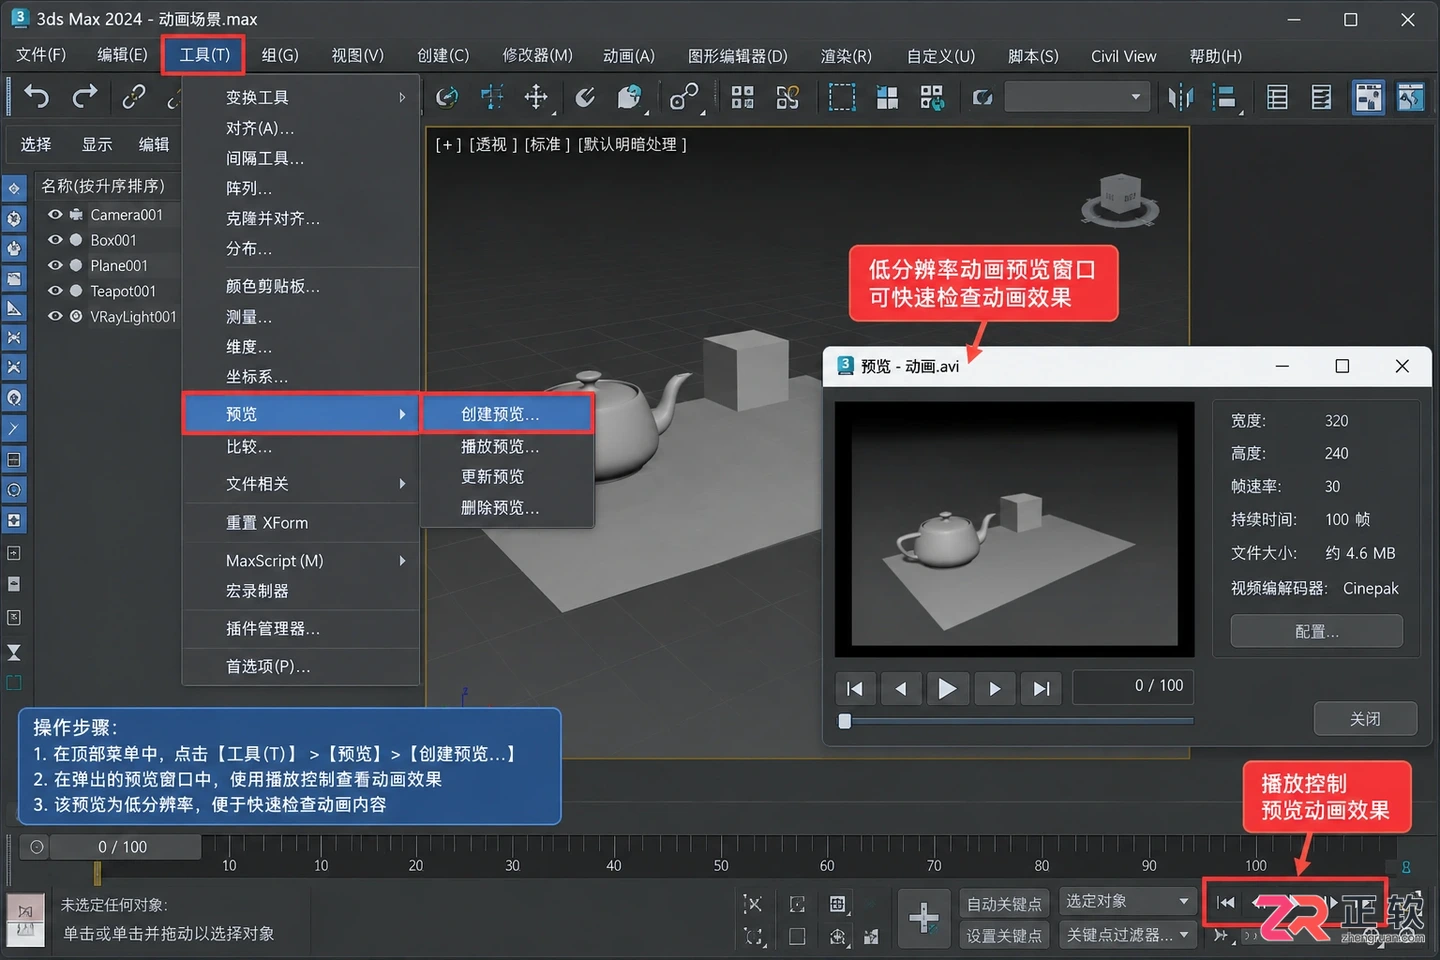The width and height of the screenshot is (1440, 960).
Task: Click the snaps grid toolbar icon
Action: tap(742, 97)
